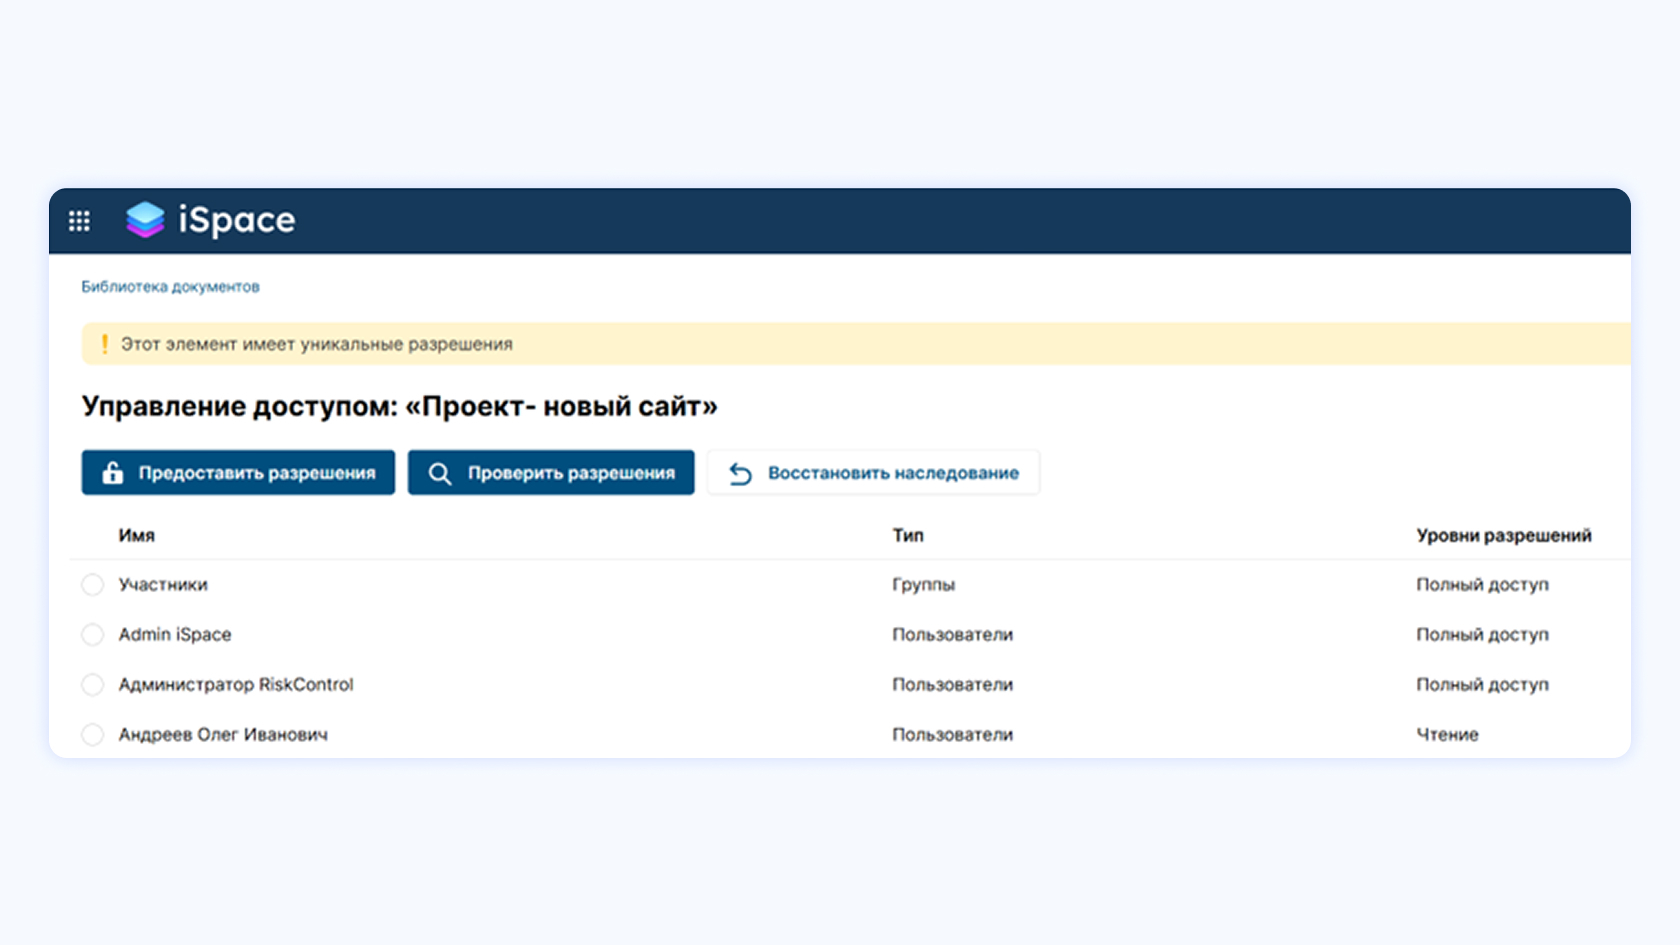Select the radio button for Admin iSpace
Screen dimensions: 1680x945
(x=92, y=635)
